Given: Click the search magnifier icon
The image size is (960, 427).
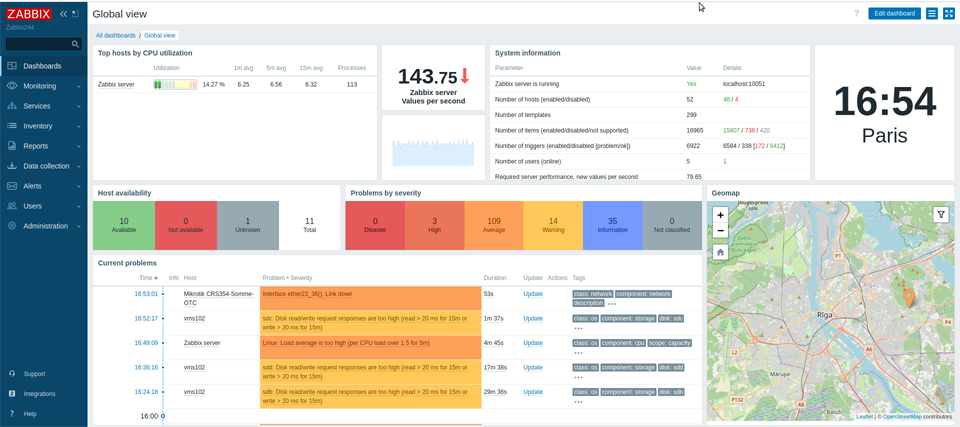Looking at the screenshot, I should coord(75,44).
